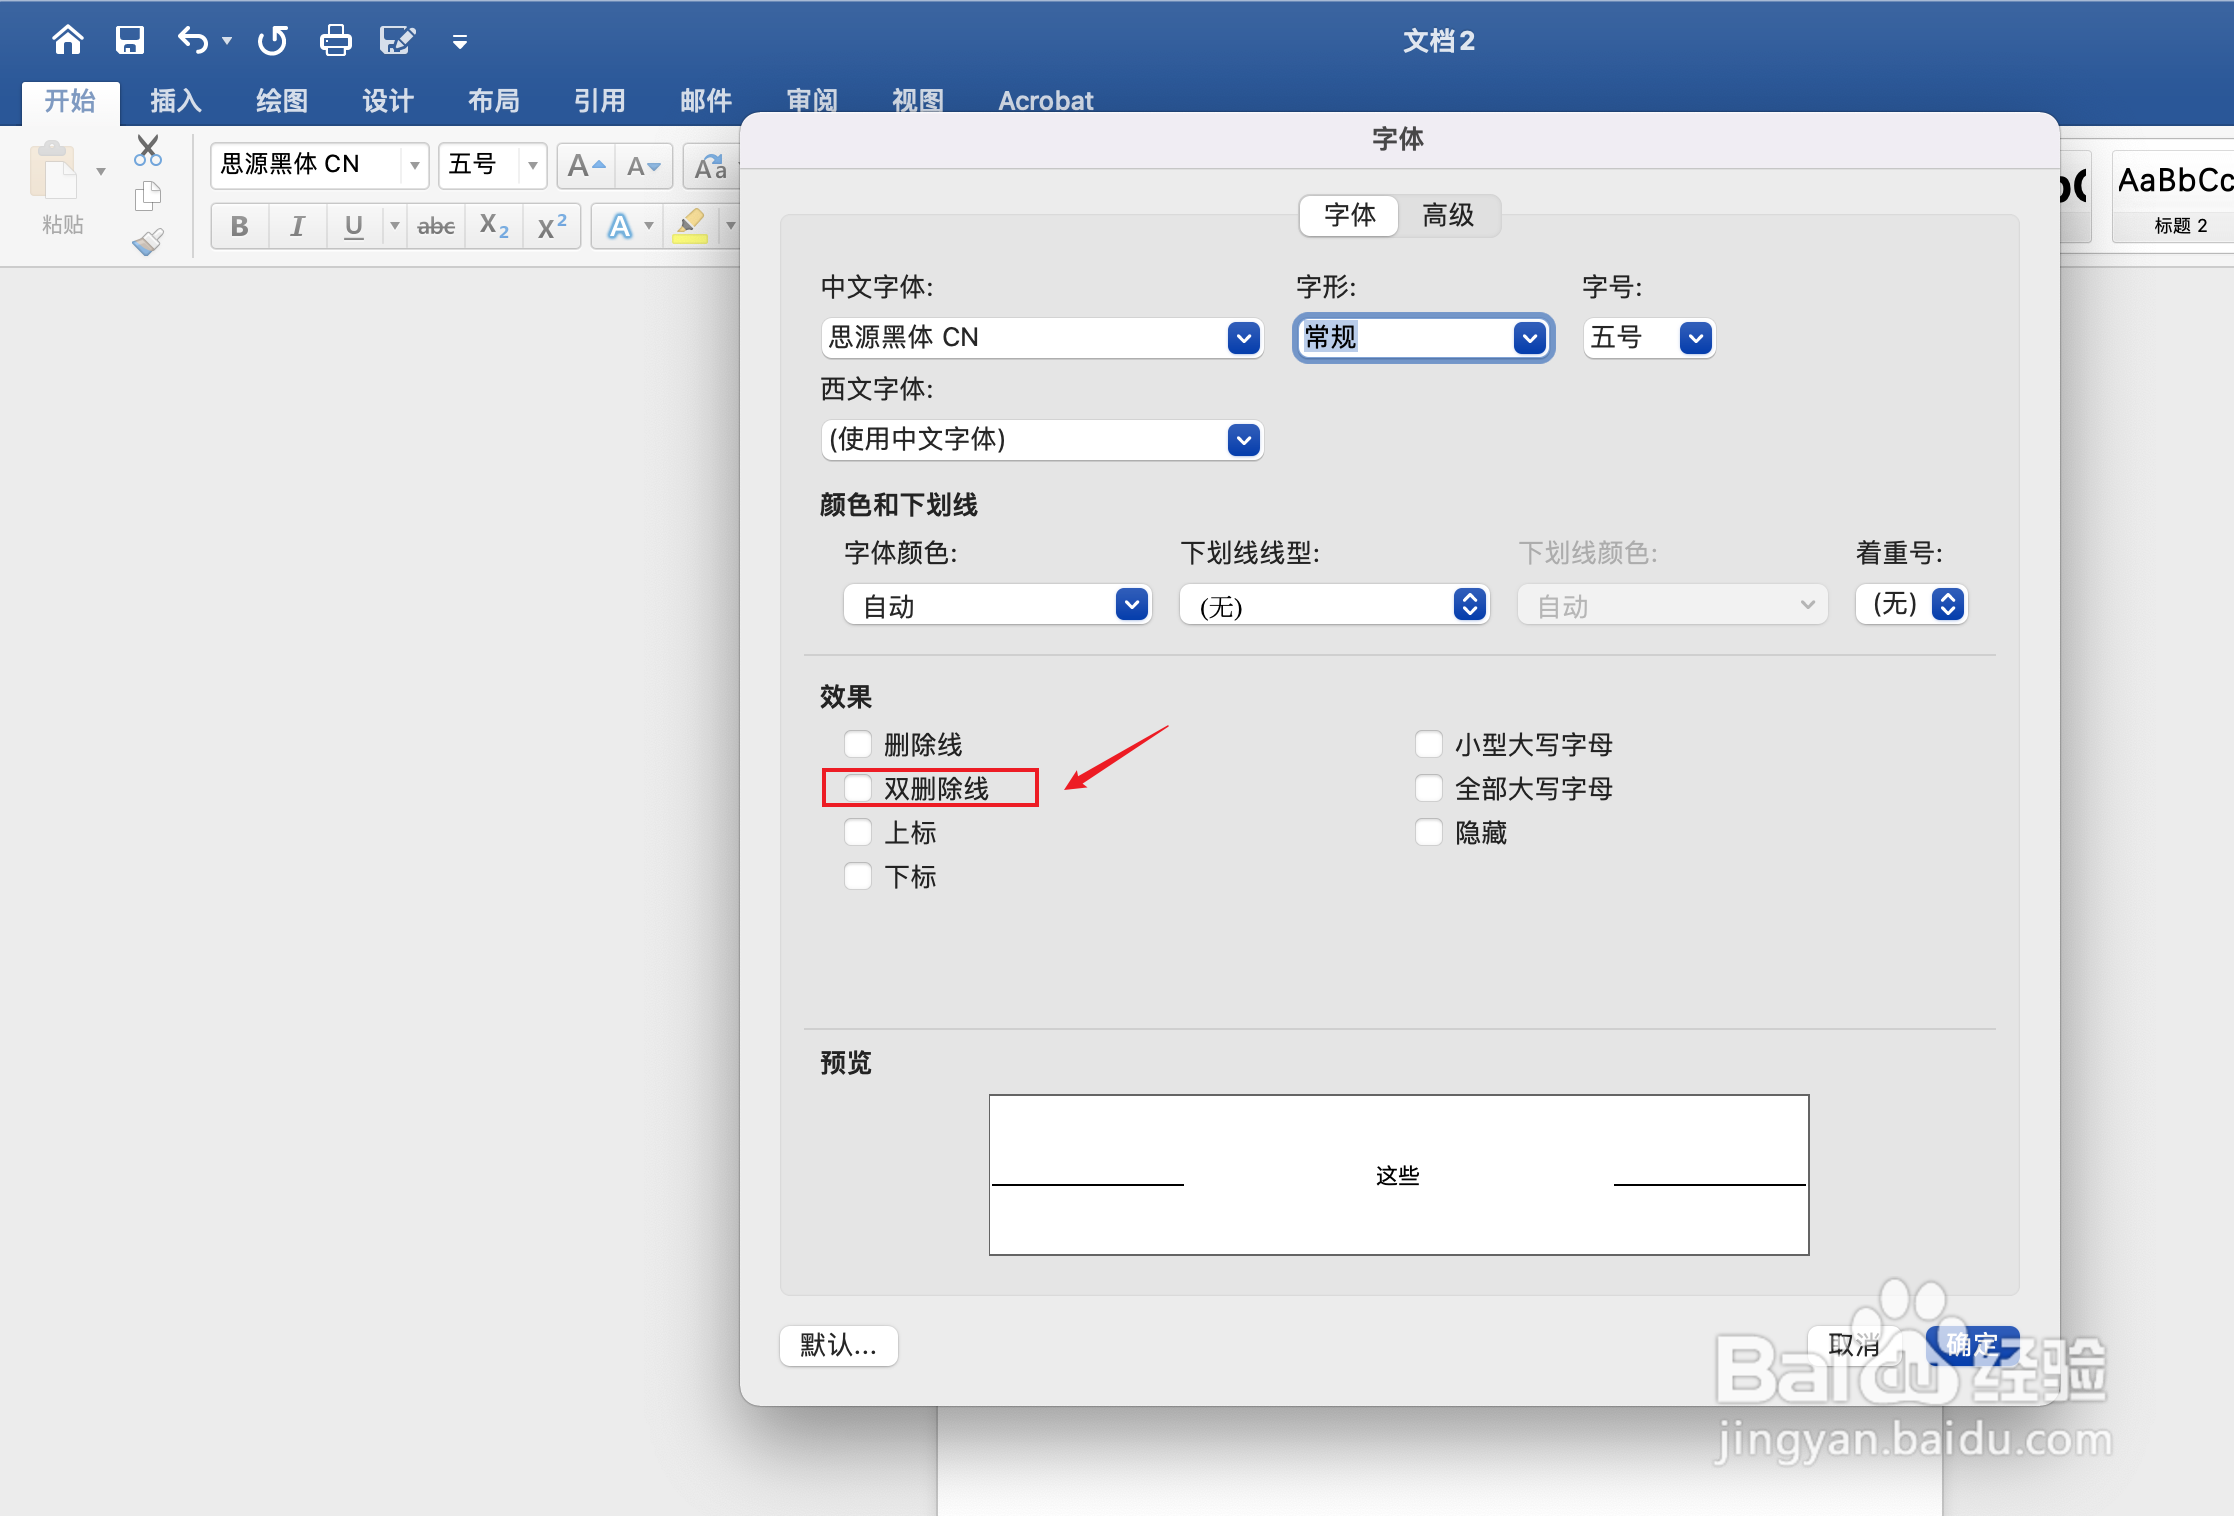The width and height of the screenshot is (2234, 1516).
Task: Click the 取消 cancel button
Action: 1853,1345
